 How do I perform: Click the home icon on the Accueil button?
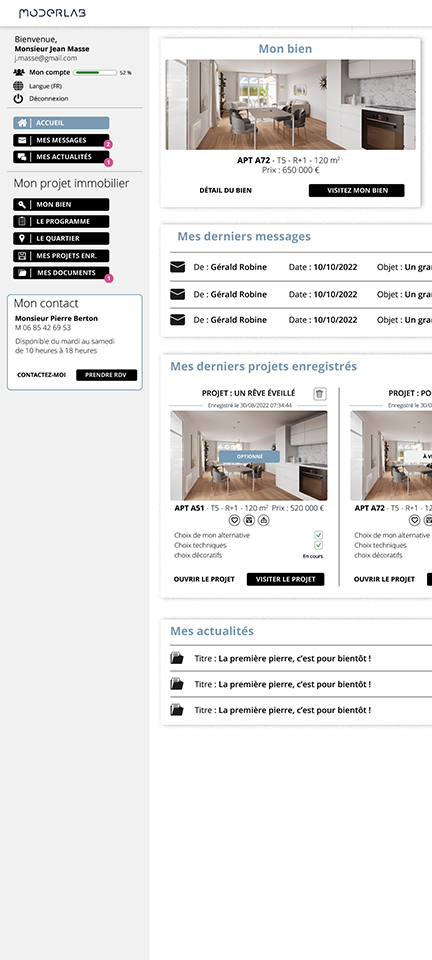pyautogui.click(x=22, y=123)
